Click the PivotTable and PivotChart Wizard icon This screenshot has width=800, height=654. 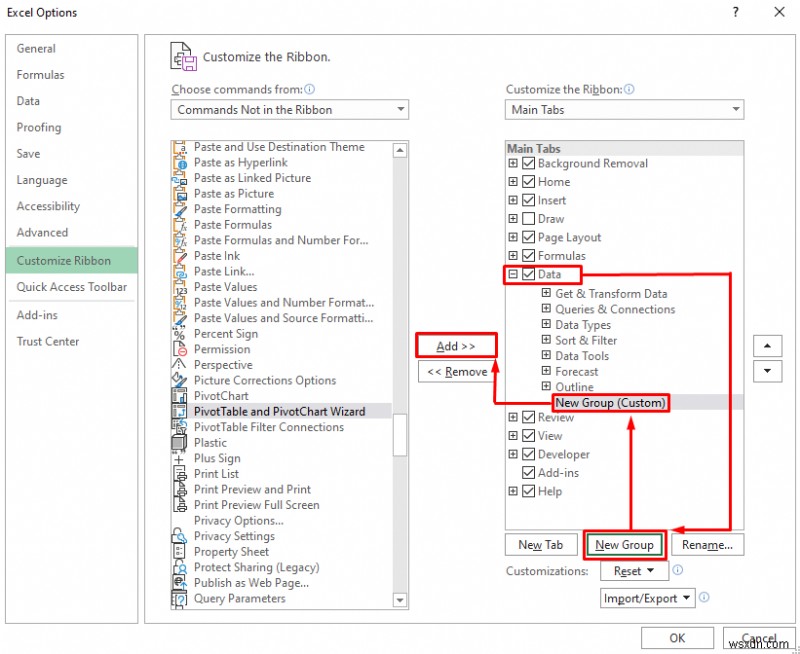click(180, 412)
